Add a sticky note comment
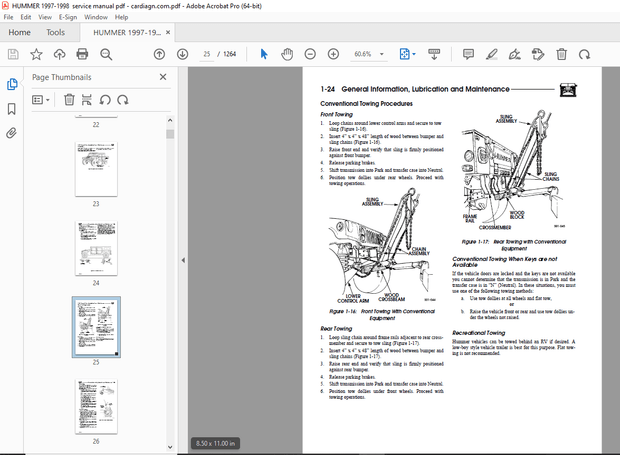Screen dimensions: 620x455 point(468,54)
